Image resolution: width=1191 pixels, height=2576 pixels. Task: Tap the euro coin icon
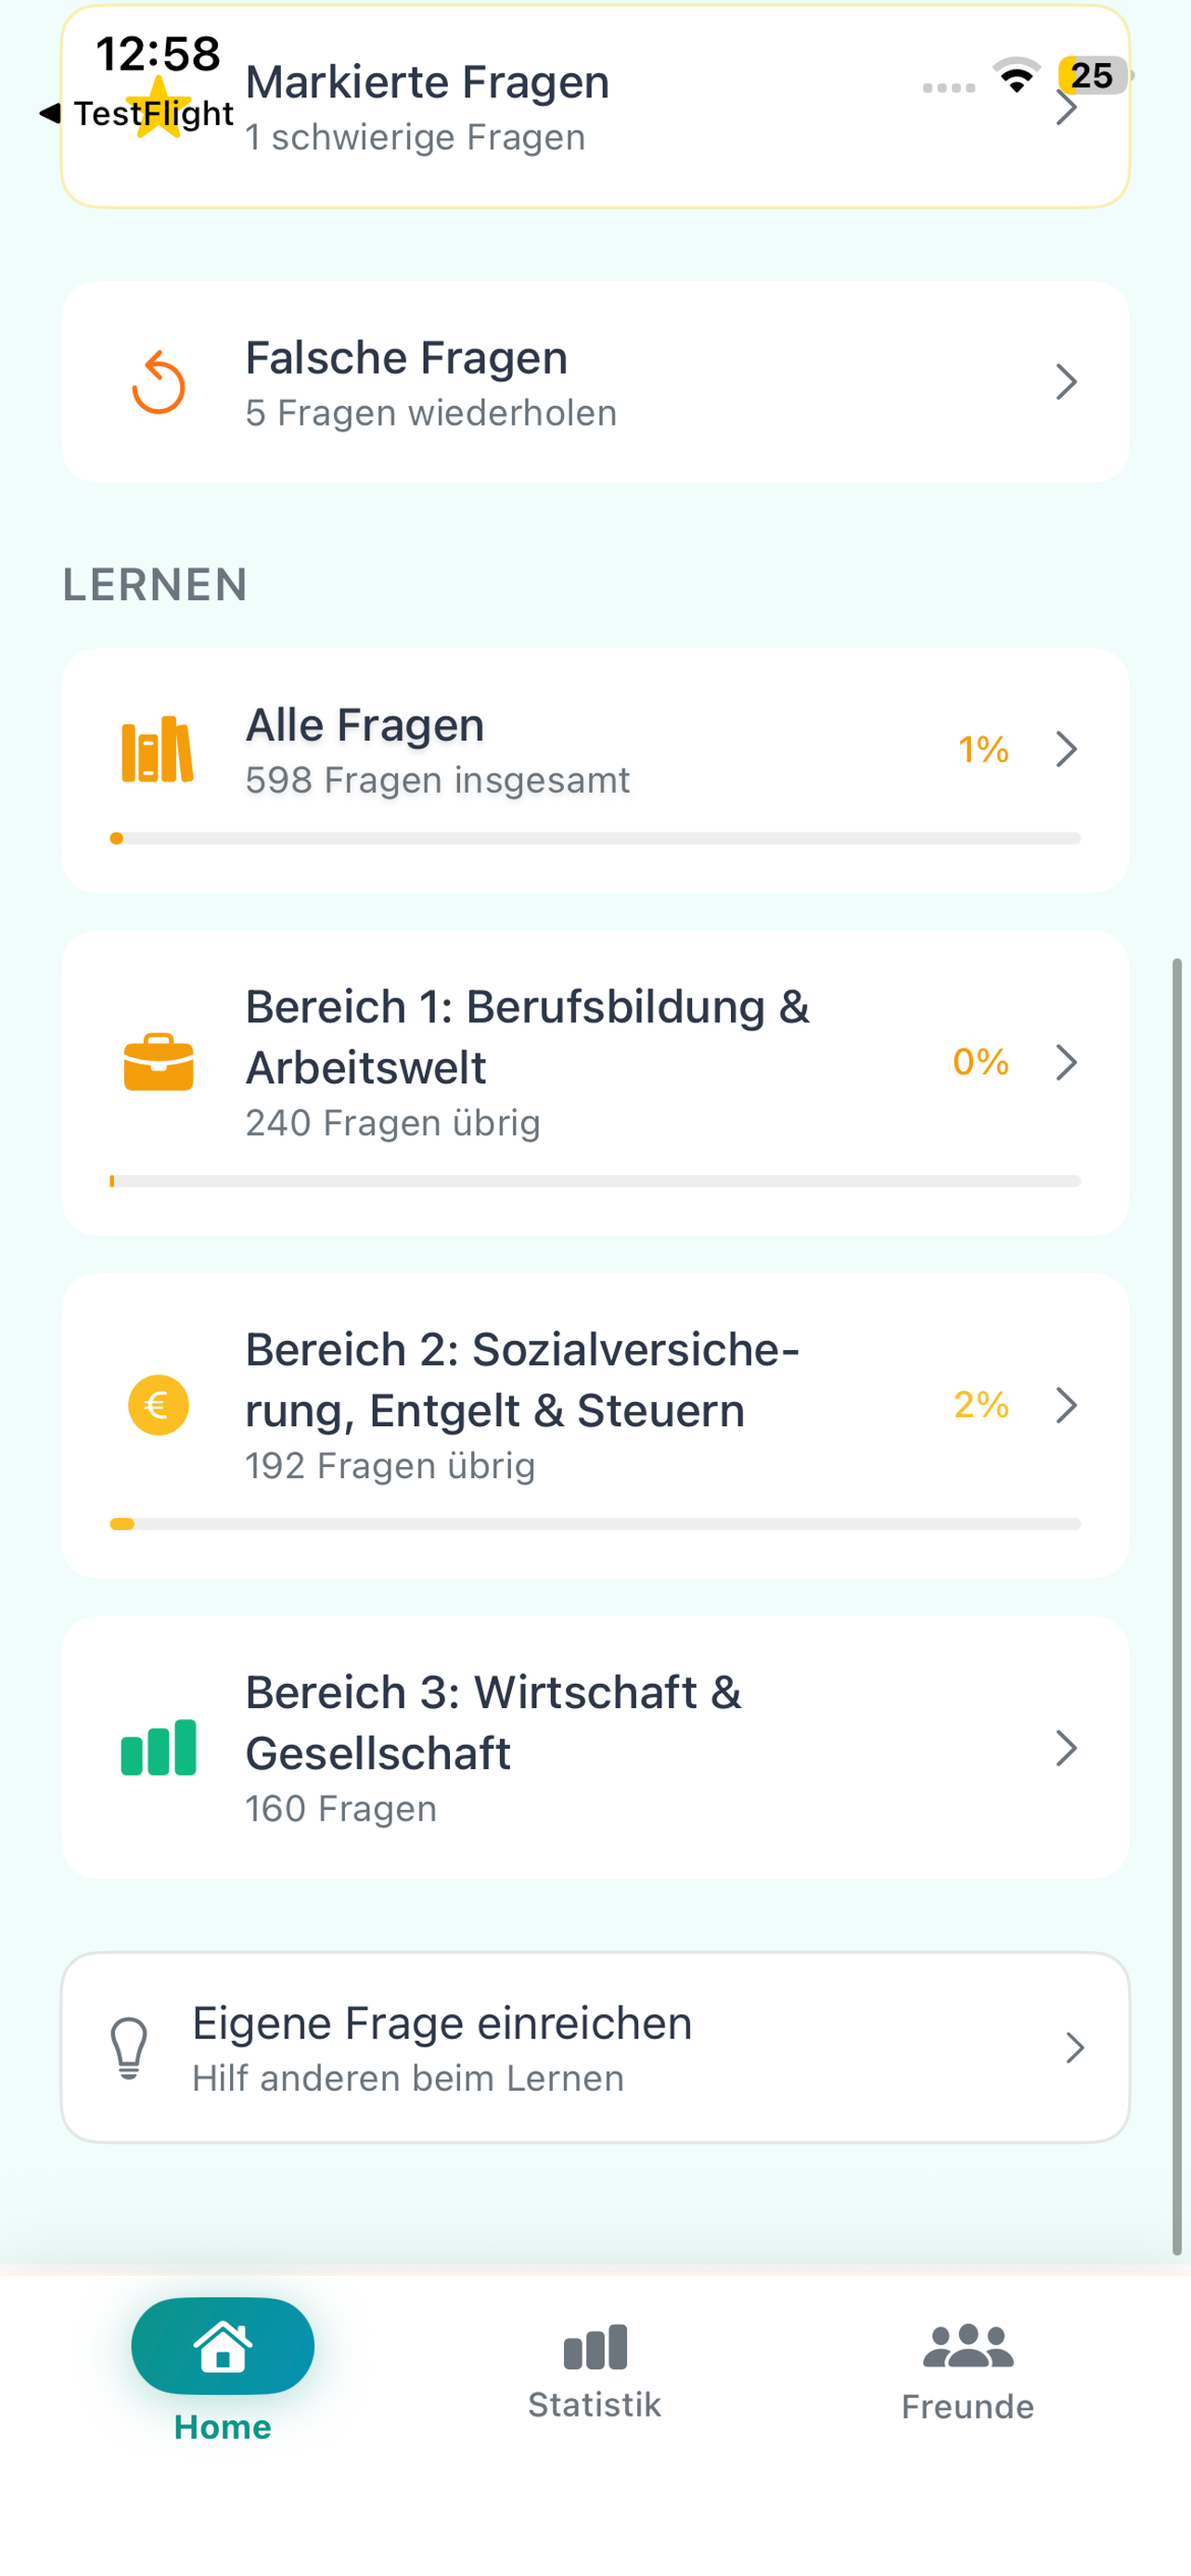[x=158, y=1405]
